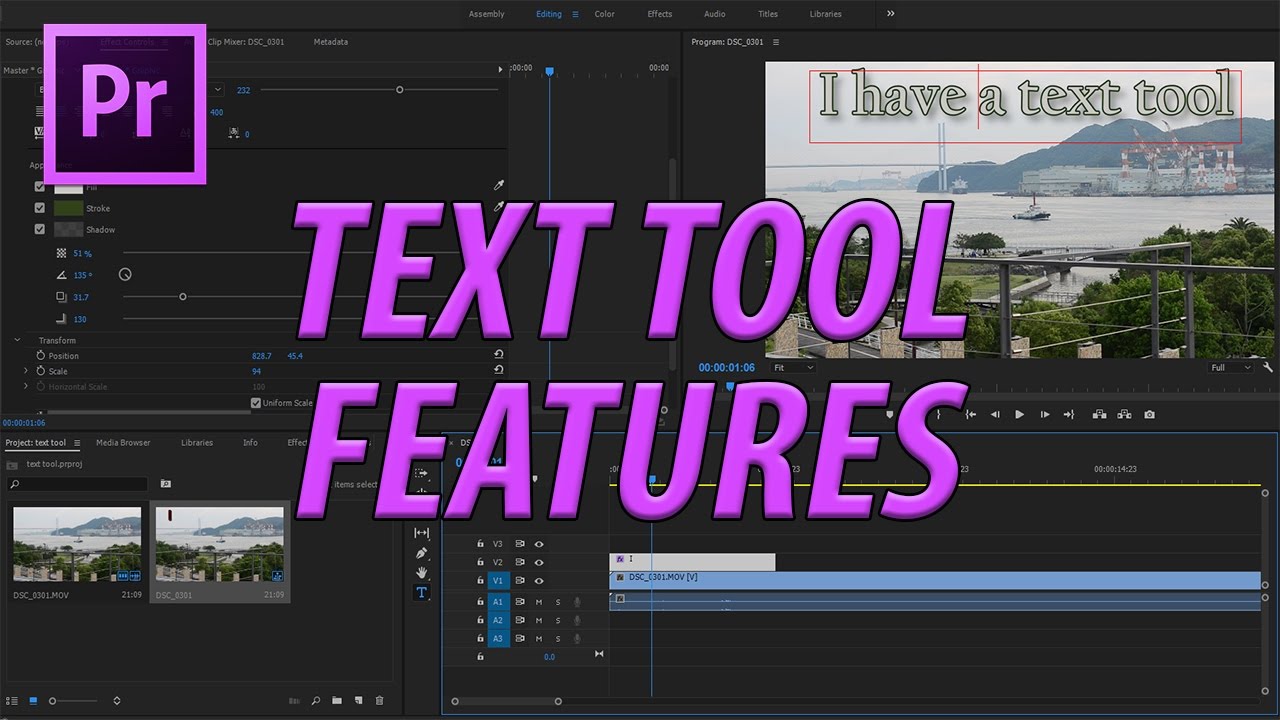Select the Type tool in the timeline toolbar
Image resolution: width=1280 pixels, height=720 pixels.
[421, 592]
